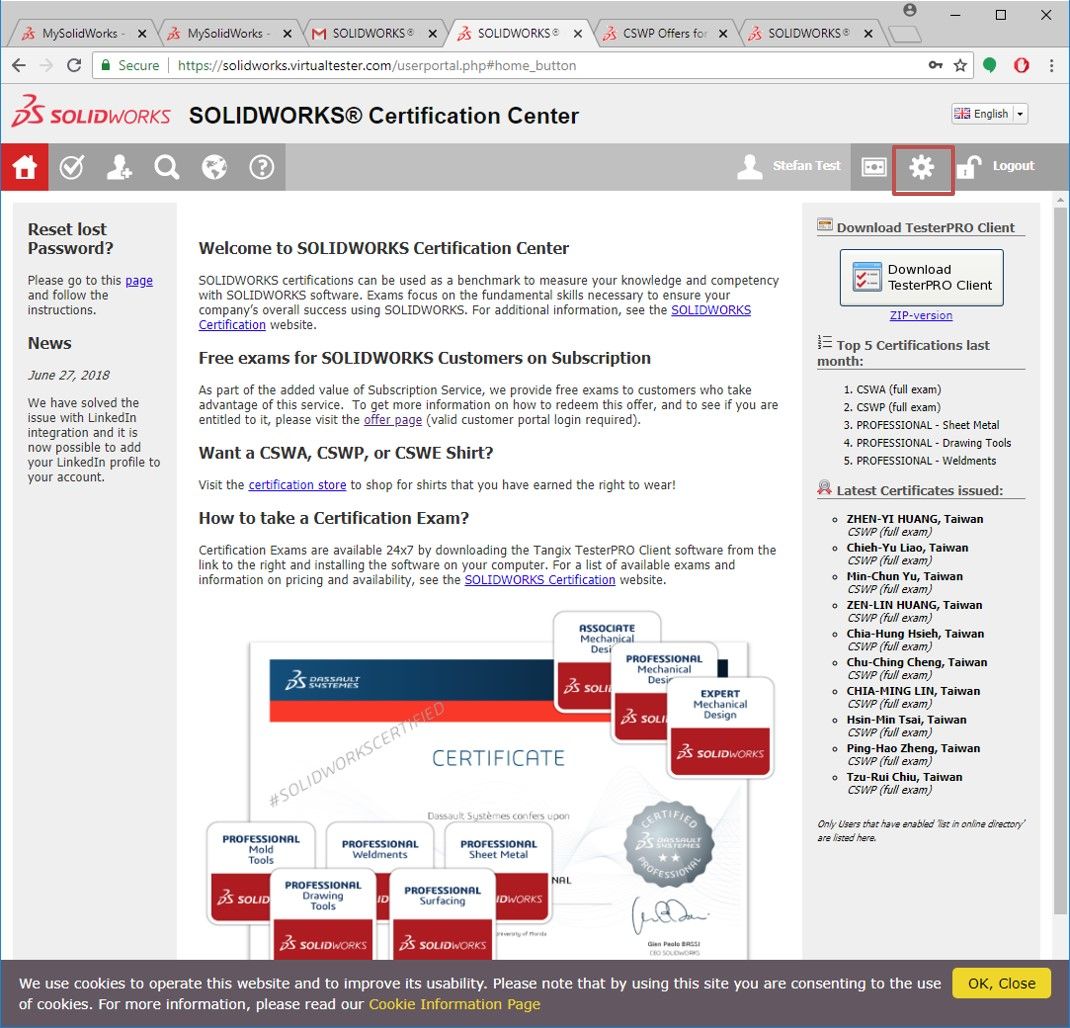Screen dimensions: 1070x1028
Task: Open the checkmark certificates icon
Action: tap(72, 167)
